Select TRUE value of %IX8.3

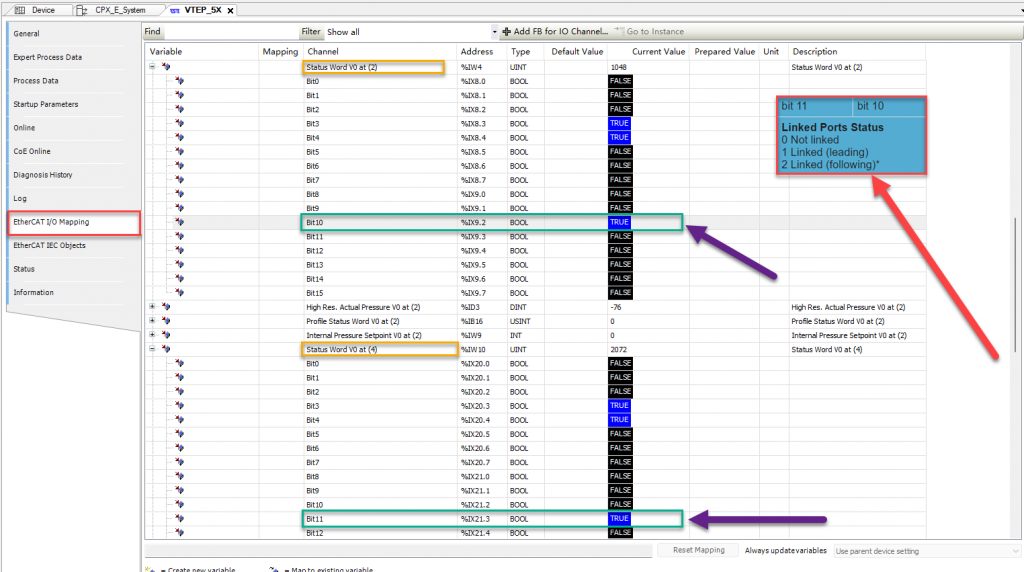pos(619,123)
